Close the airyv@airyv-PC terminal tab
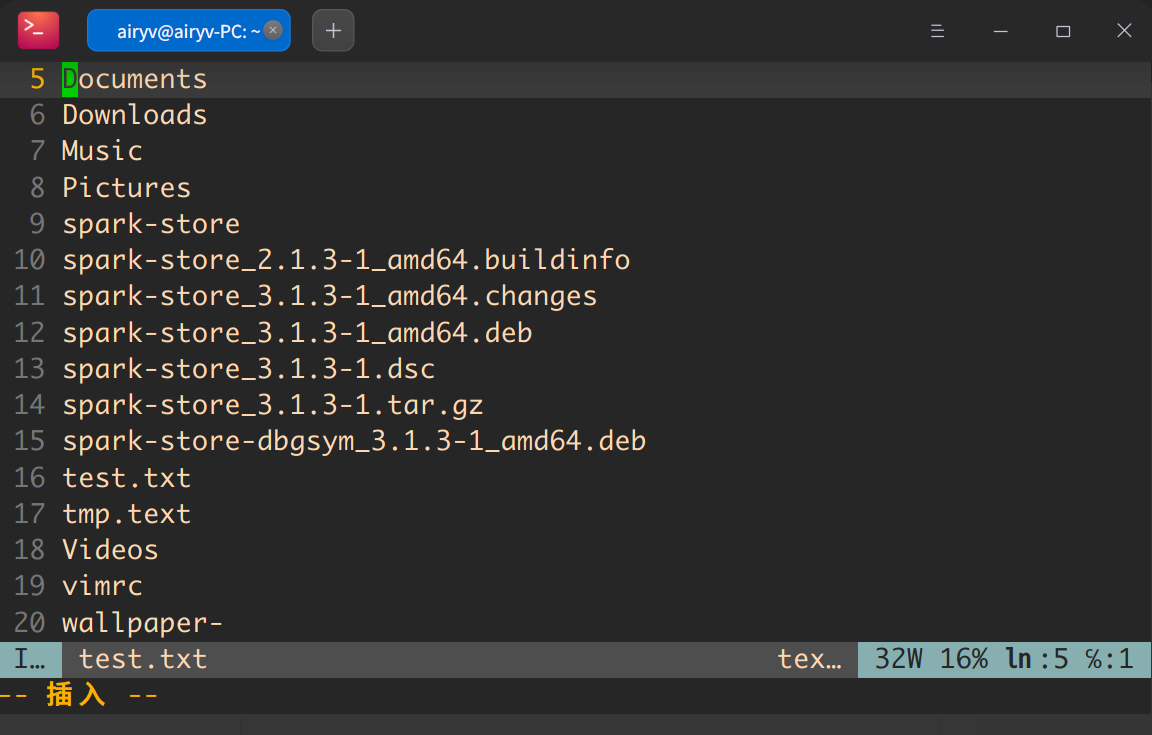This screenshot has height=735, width=1152. pos(273,30)
